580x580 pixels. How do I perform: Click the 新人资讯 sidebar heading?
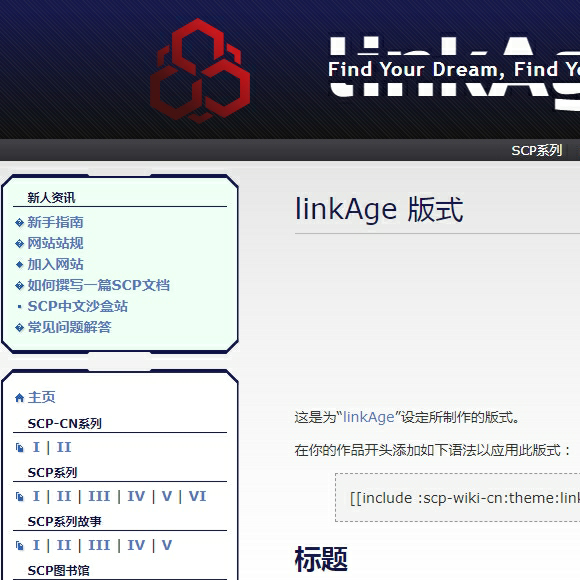(x=51, y=198)
